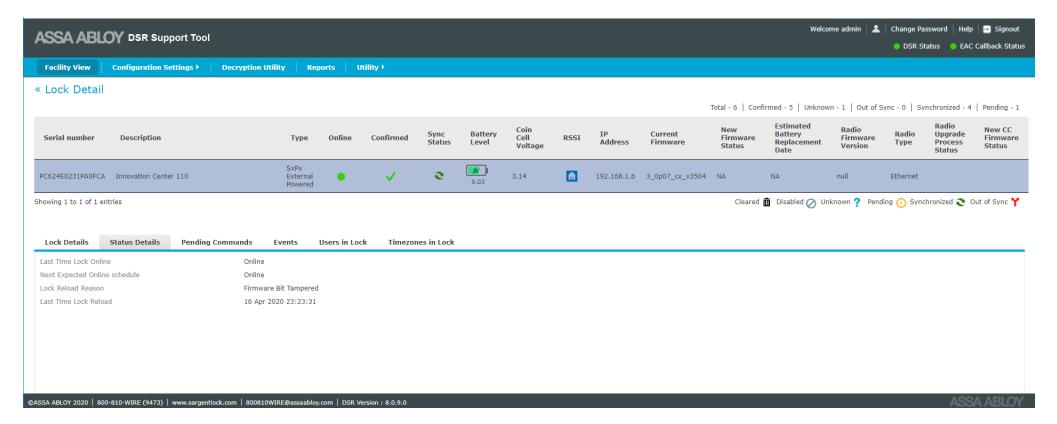Sort by the Radio Type column header
1057x424 pixels.
tap(903, 138)
